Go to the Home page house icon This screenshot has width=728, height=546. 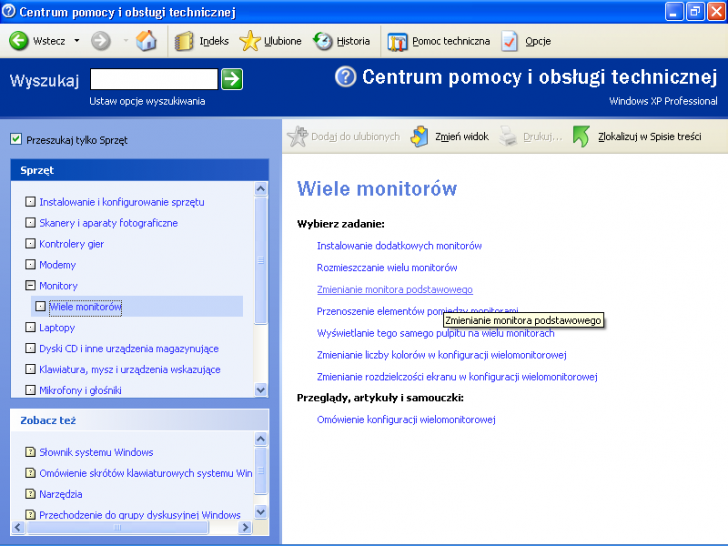point(146,41)
